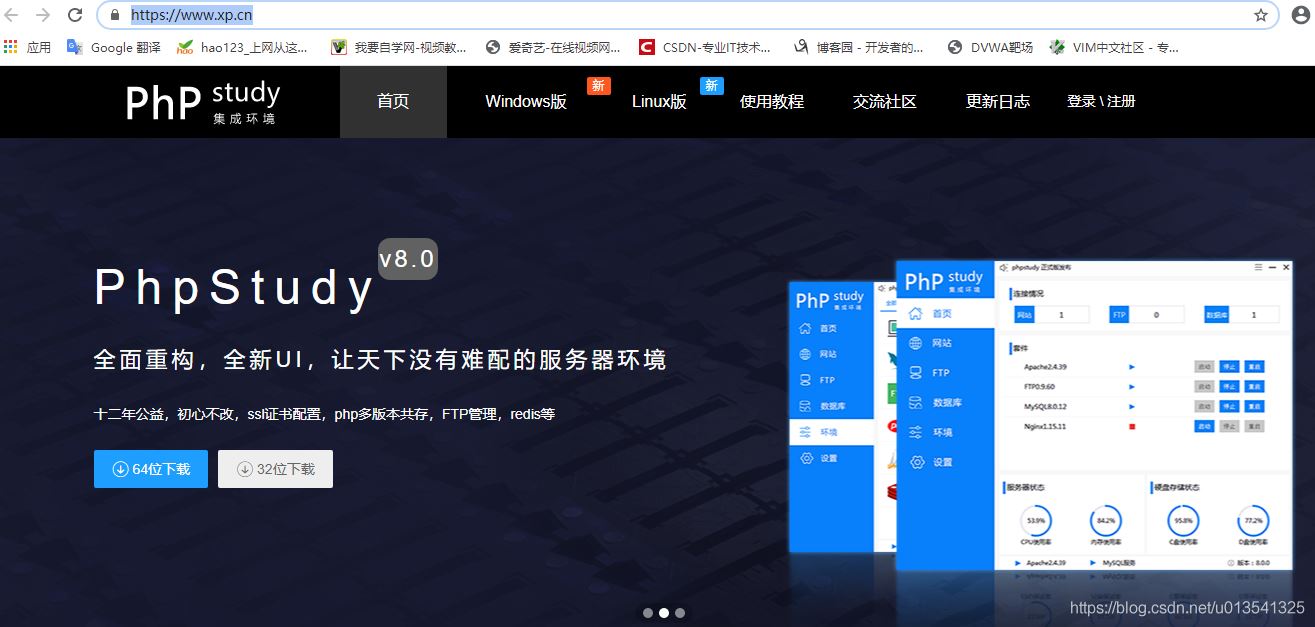Bookmark this page using star icon

click(x=1261, y=15)
